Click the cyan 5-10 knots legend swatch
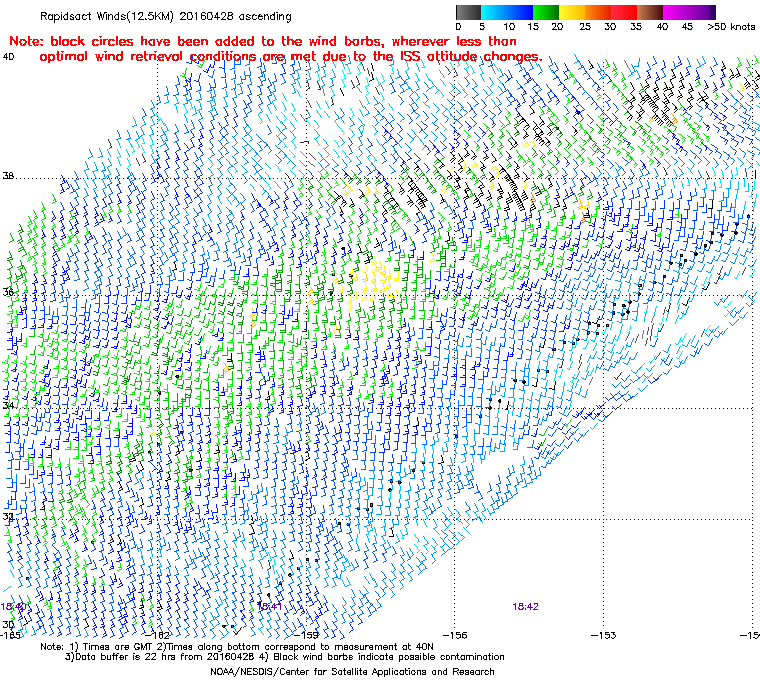 pyautogui.click(x=494, y=12)
